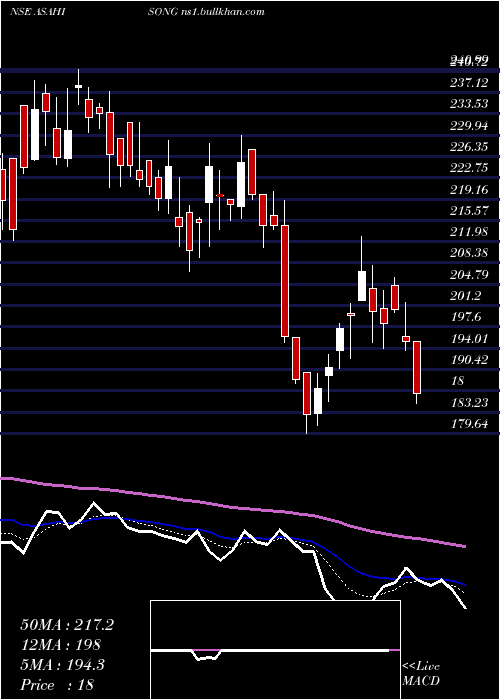500x700 pixels.
Task: Click the 194.01 price axis label
Action: [x=469, y=338]
